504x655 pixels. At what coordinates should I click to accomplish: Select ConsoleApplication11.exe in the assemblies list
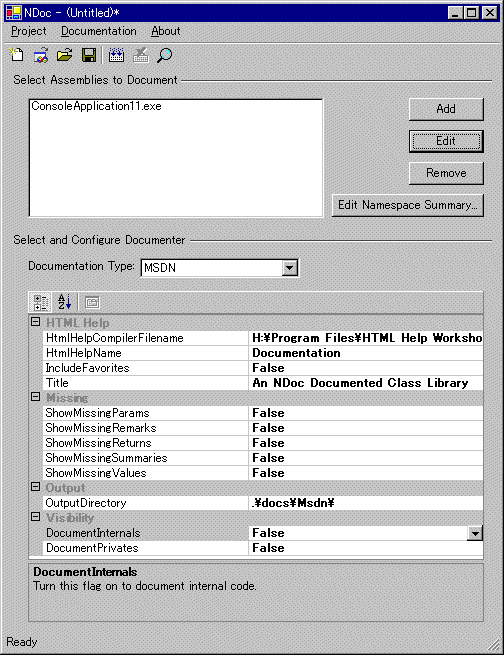96,106
